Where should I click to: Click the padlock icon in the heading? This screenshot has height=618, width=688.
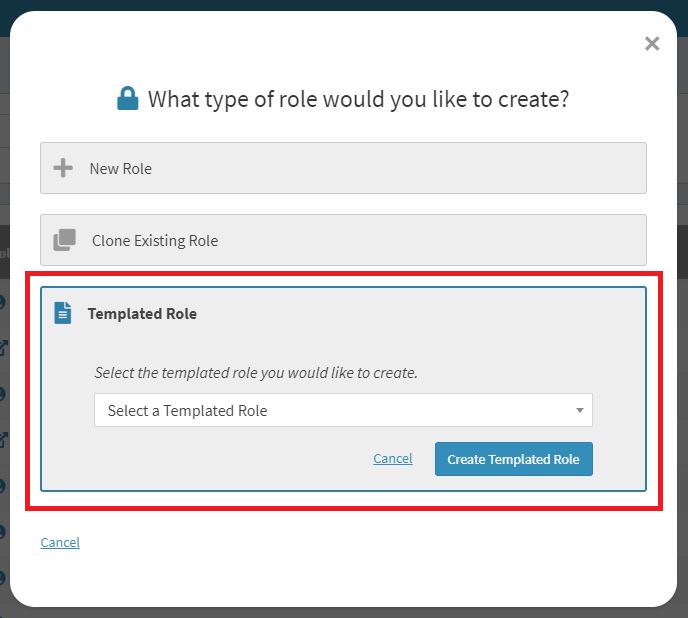pos(127,99)
